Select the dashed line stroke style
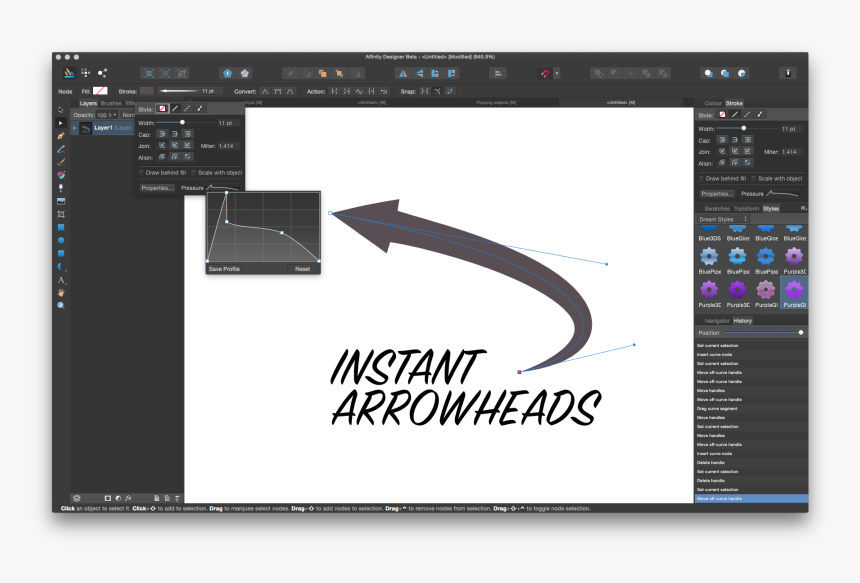 coord(187,108)
